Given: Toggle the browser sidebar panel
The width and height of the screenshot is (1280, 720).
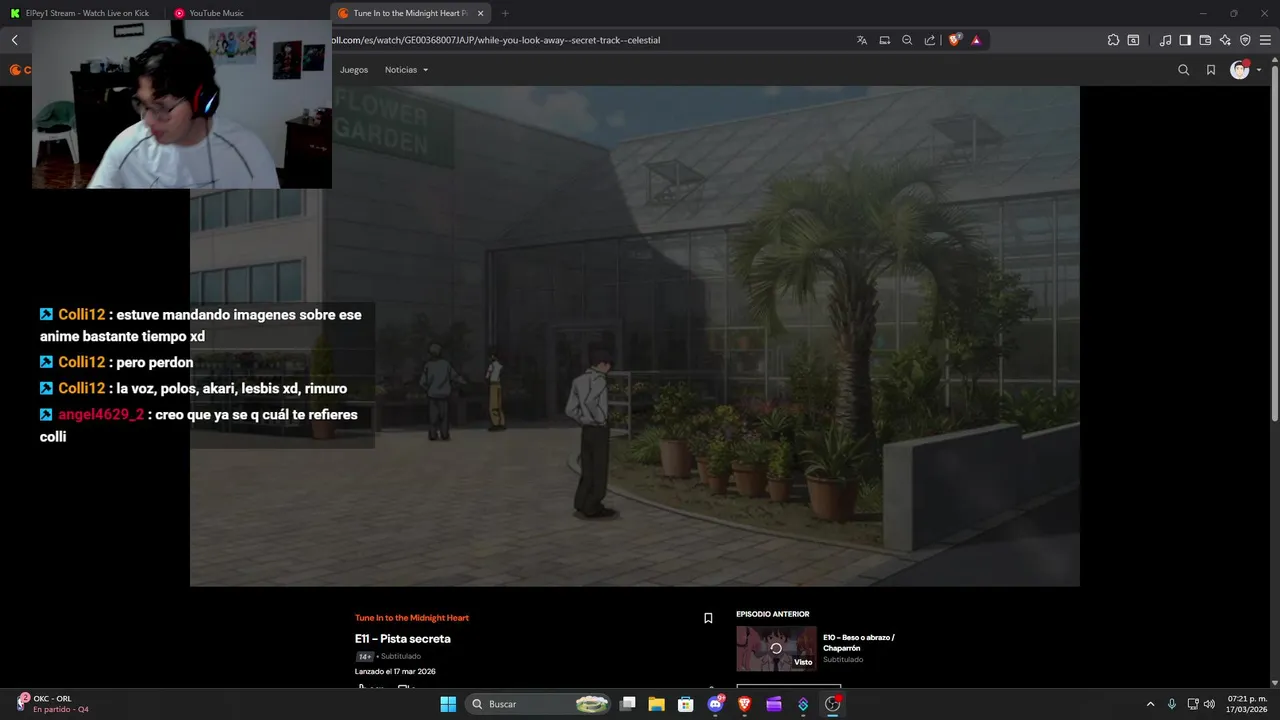Looking at the screenshot, I should coord(1185,40).
